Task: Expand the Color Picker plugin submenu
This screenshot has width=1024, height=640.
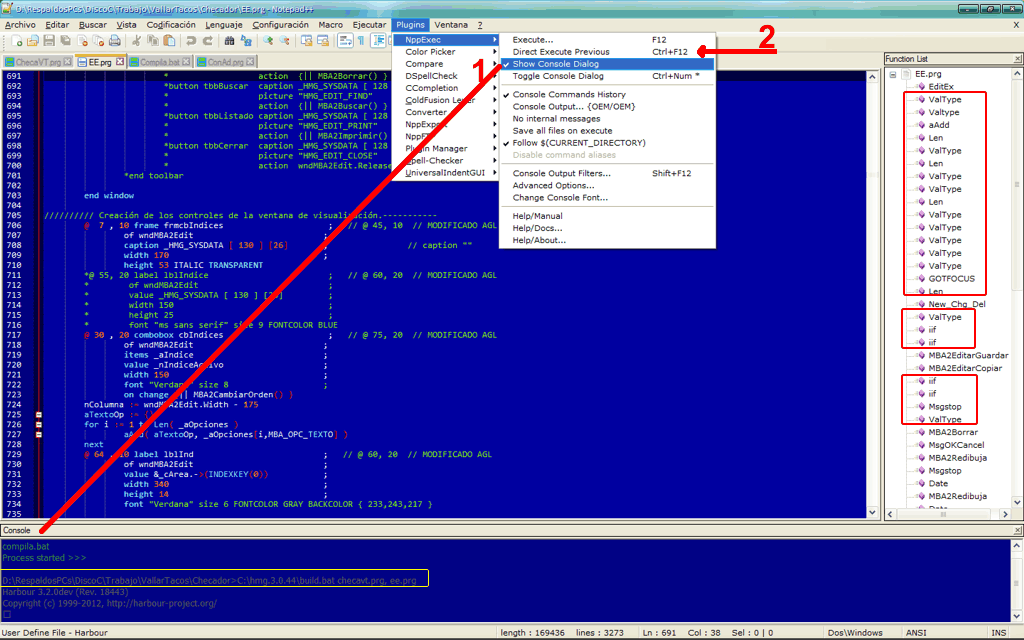Action: [x=445, y=52]
